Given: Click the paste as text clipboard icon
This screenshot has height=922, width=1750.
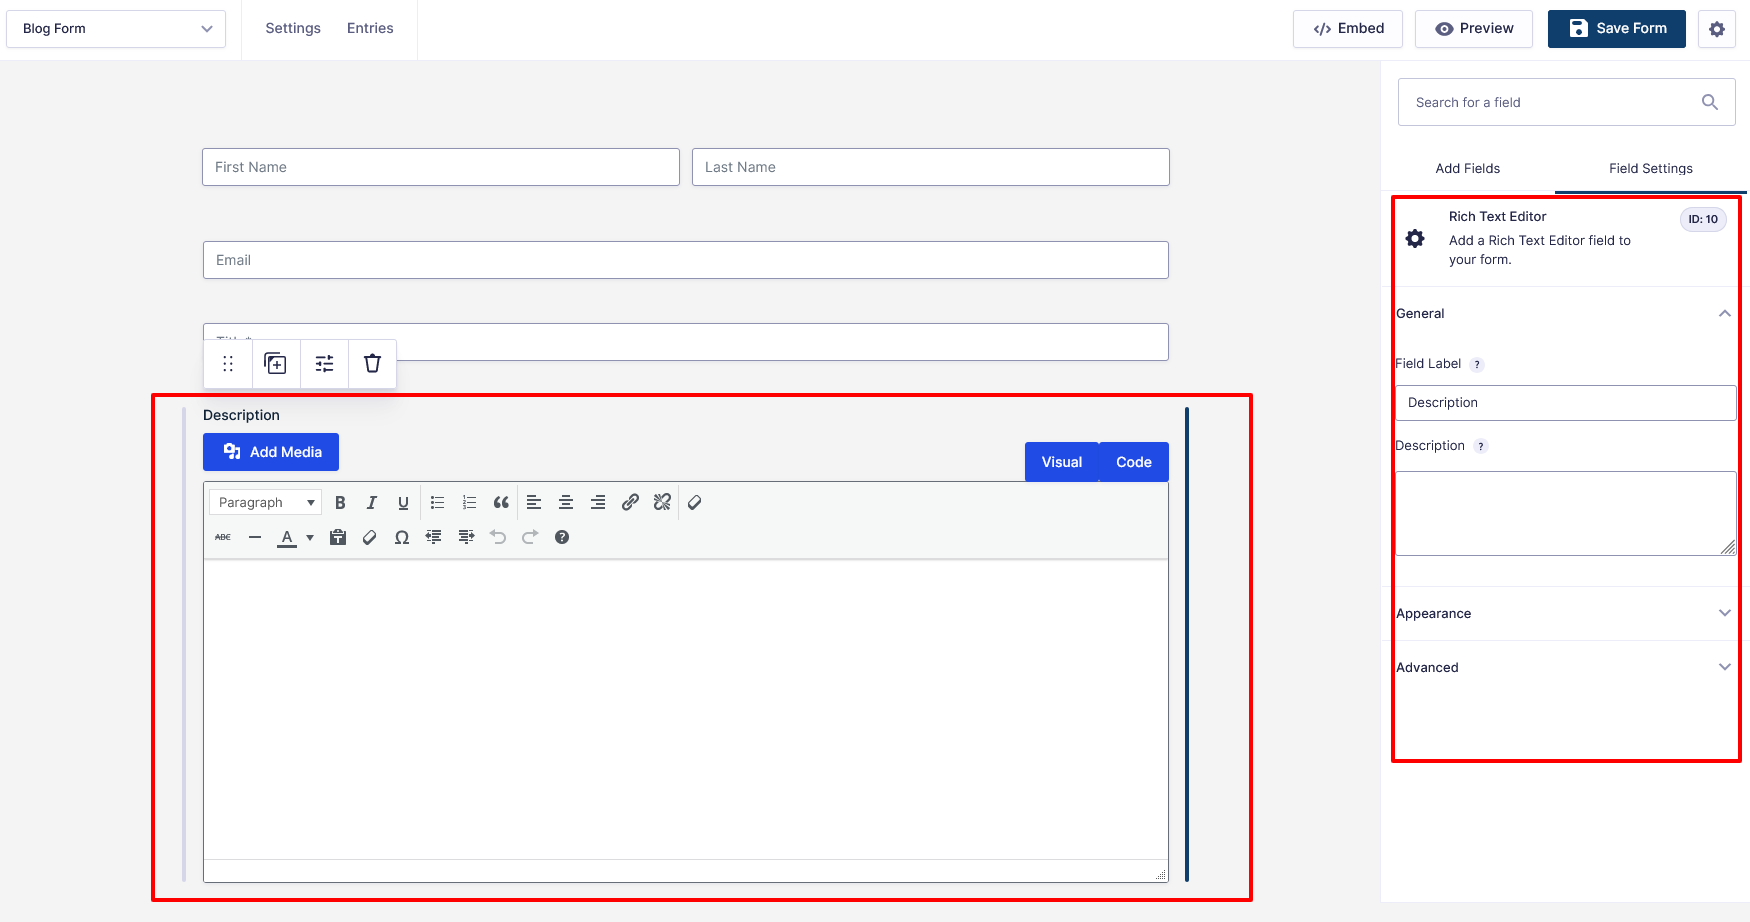Looking at the screenshot, I should tap(338, 538).
